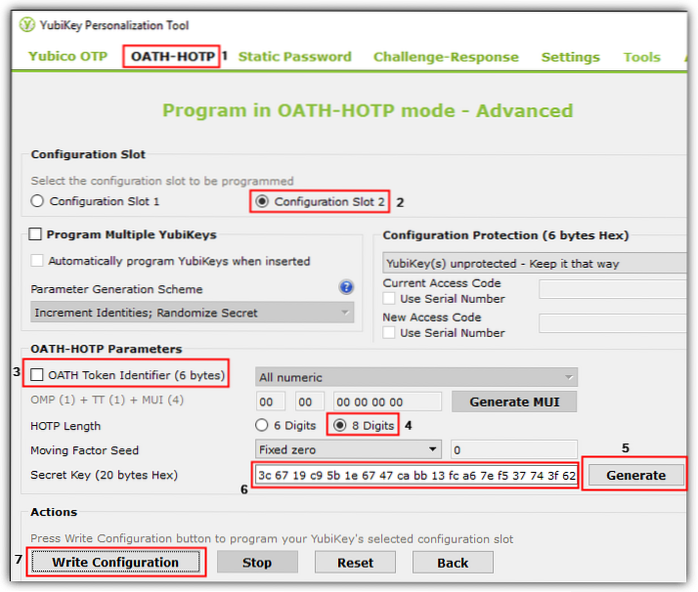Click the Generate MUI button
This screenshot has height=592, width=698.
pos(513,402)
